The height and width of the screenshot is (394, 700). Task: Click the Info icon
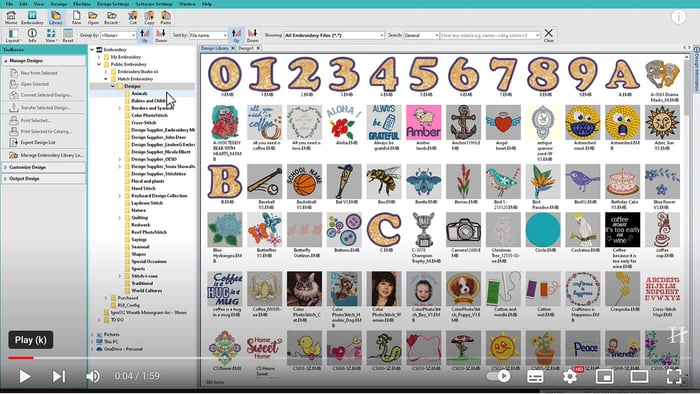coord(32,35)
